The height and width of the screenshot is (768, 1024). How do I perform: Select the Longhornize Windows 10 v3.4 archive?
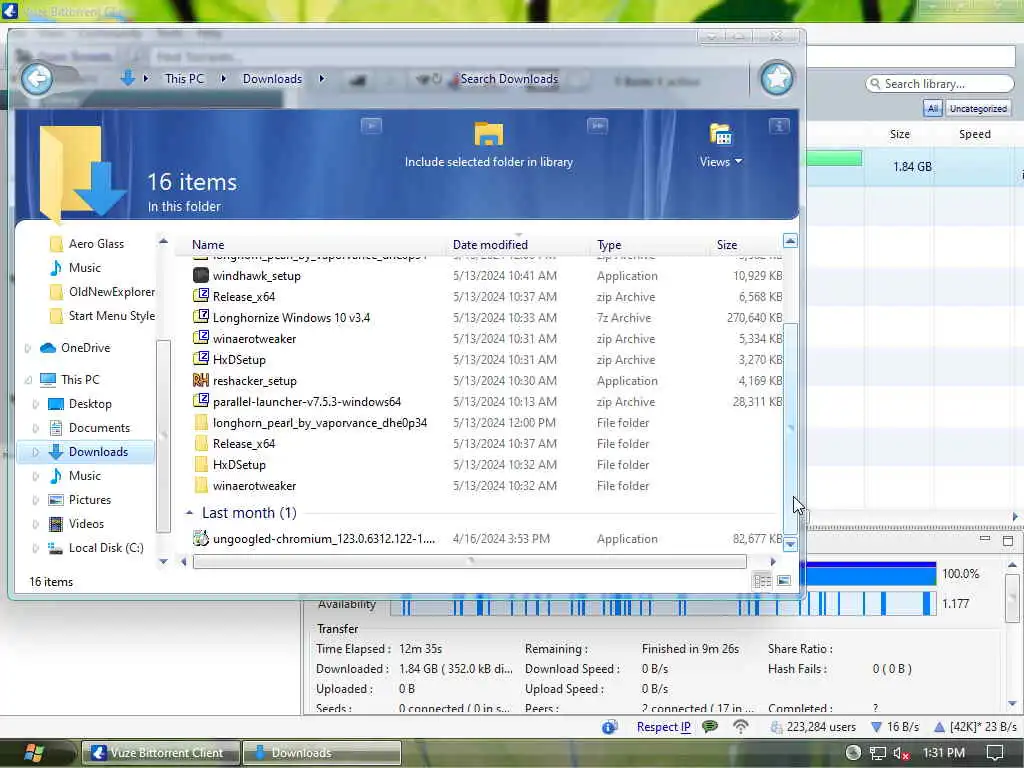tap(291, 317)
